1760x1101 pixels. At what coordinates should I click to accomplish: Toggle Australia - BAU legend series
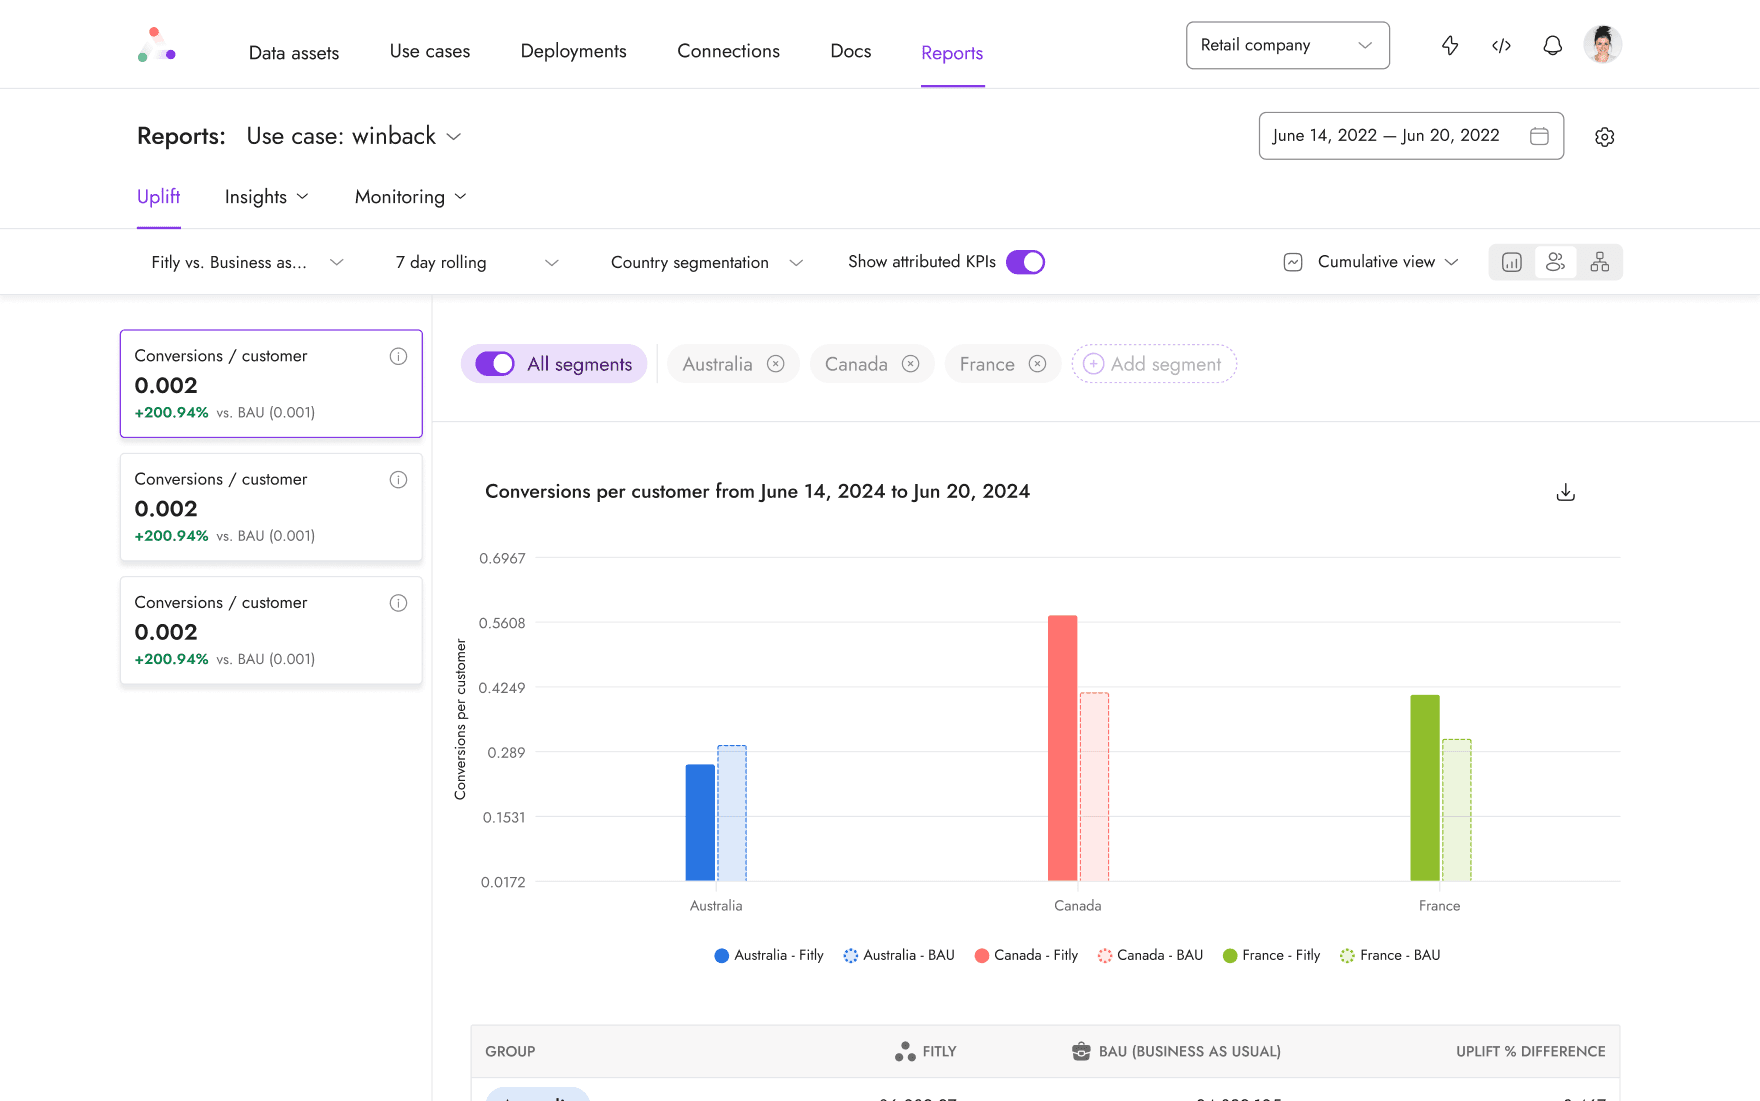coord(899,955)
